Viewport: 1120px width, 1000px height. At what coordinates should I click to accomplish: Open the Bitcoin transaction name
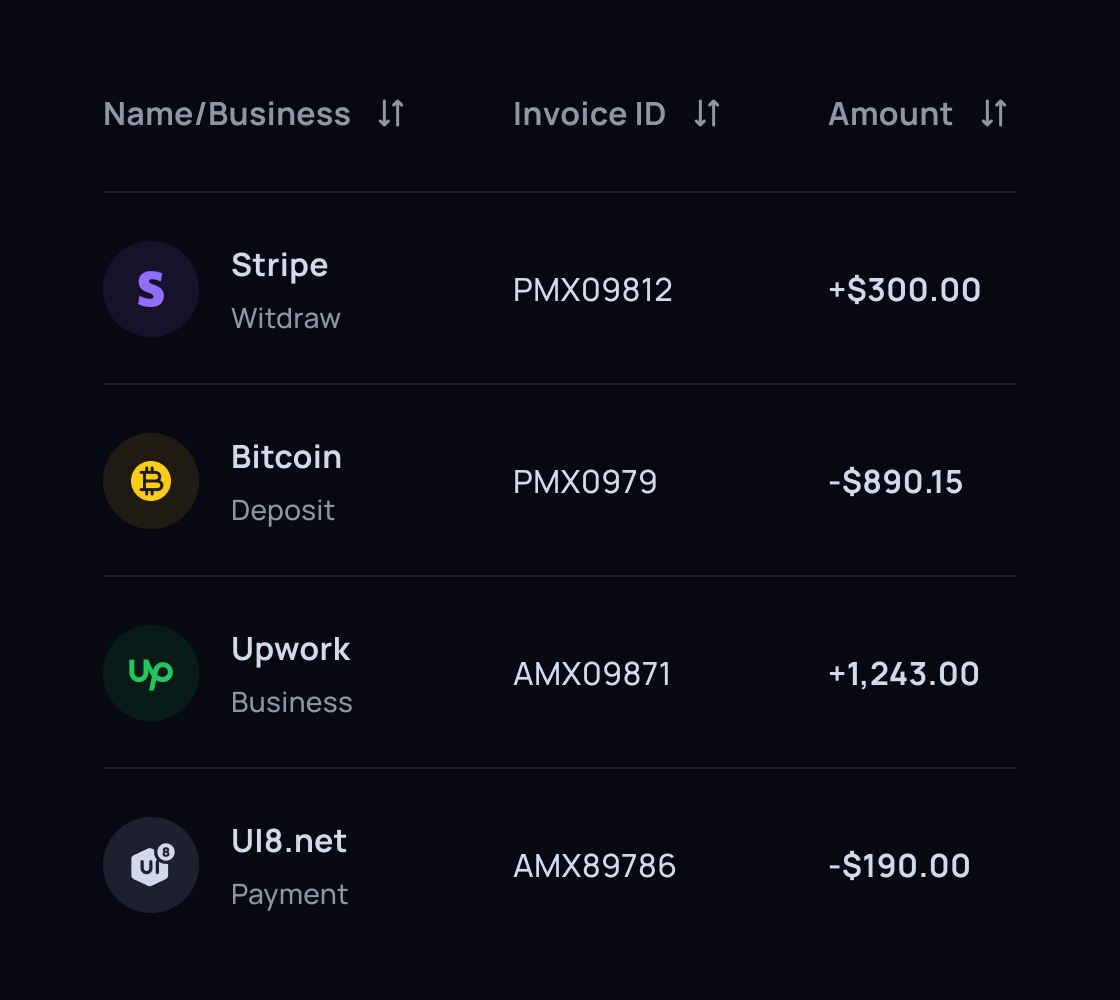pos(287,457)
